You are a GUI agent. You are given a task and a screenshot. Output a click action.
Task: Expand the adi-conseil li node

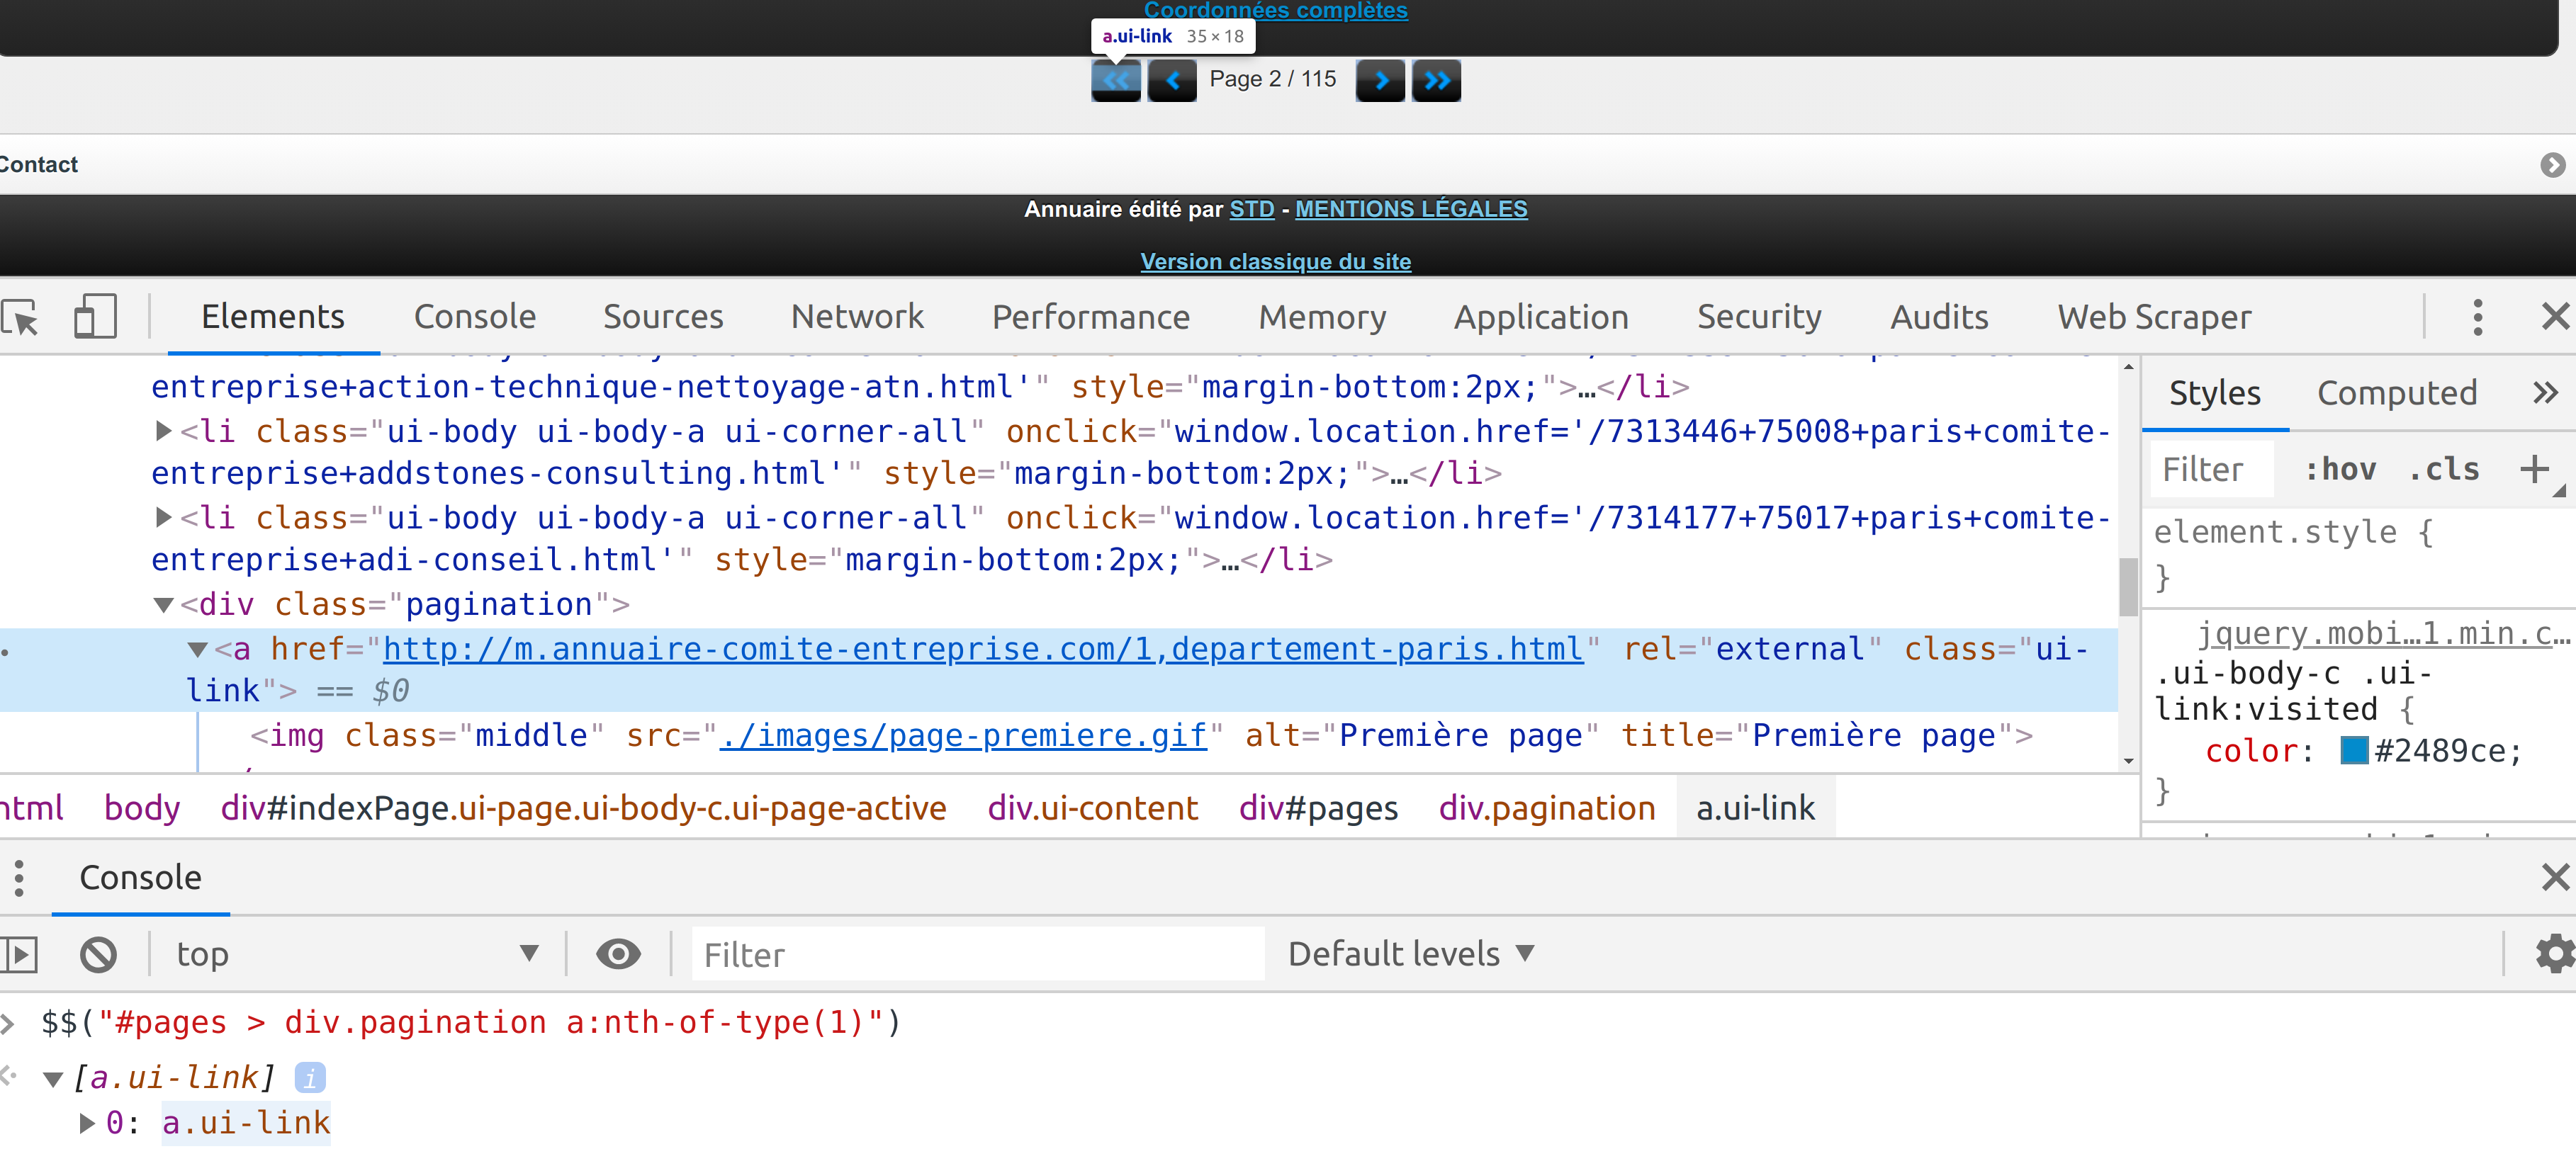[x=163, y=518]
